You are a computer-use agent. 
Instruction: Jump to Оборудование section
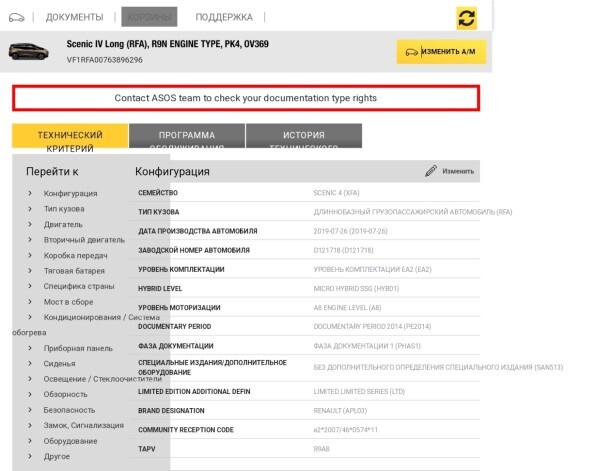tap(70, 441)
